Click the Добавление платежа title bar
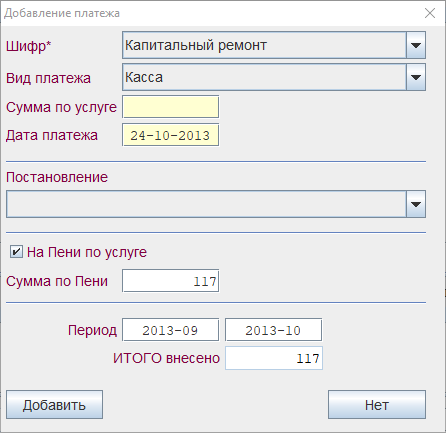448x433 pixels. (213, 13)
